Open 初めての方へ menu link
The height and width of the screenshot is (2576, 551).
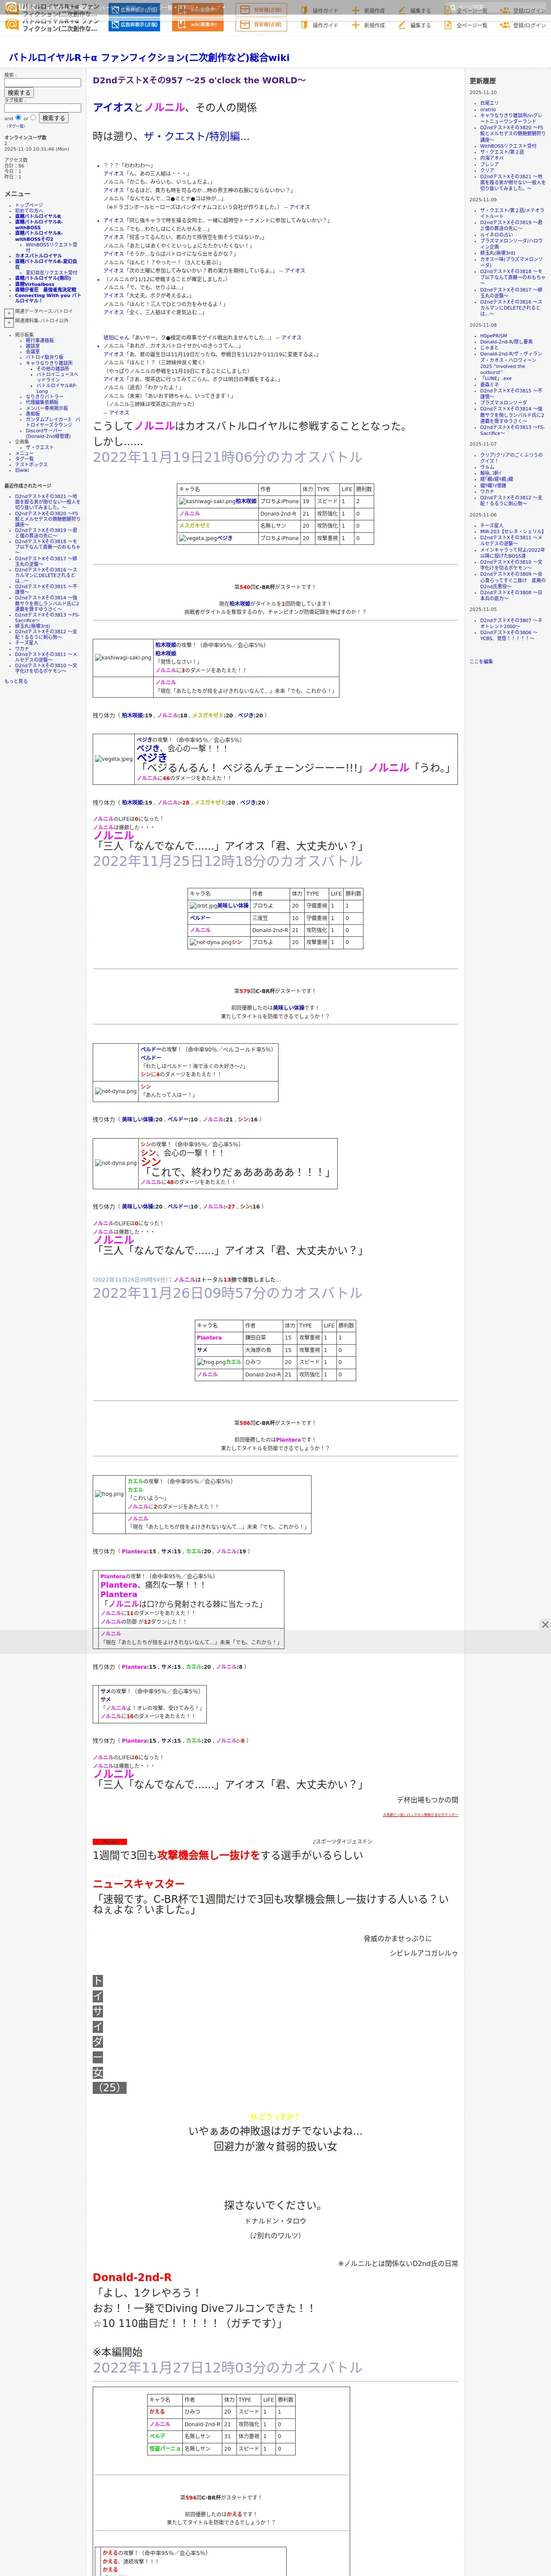tap(30, 211)
